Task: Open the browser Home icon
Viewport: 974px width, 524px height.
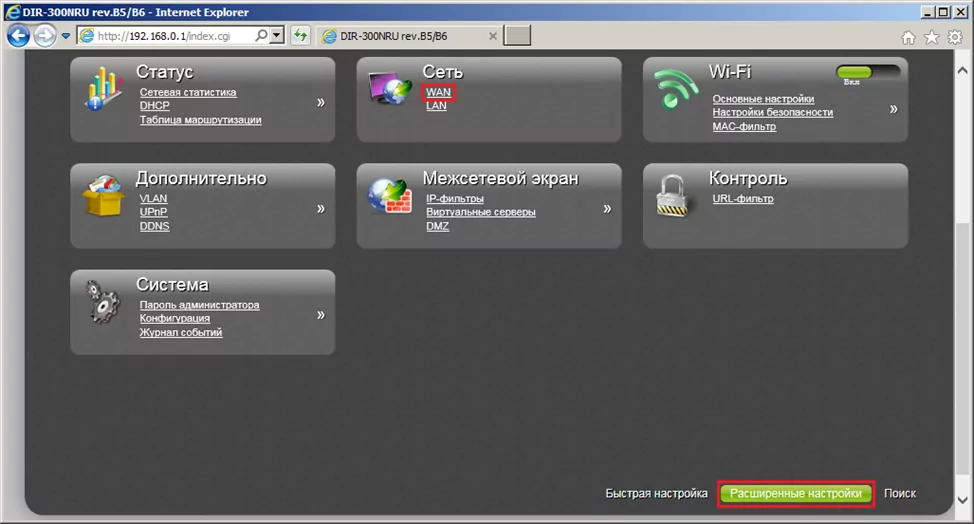Action: (x=908, y=38)
